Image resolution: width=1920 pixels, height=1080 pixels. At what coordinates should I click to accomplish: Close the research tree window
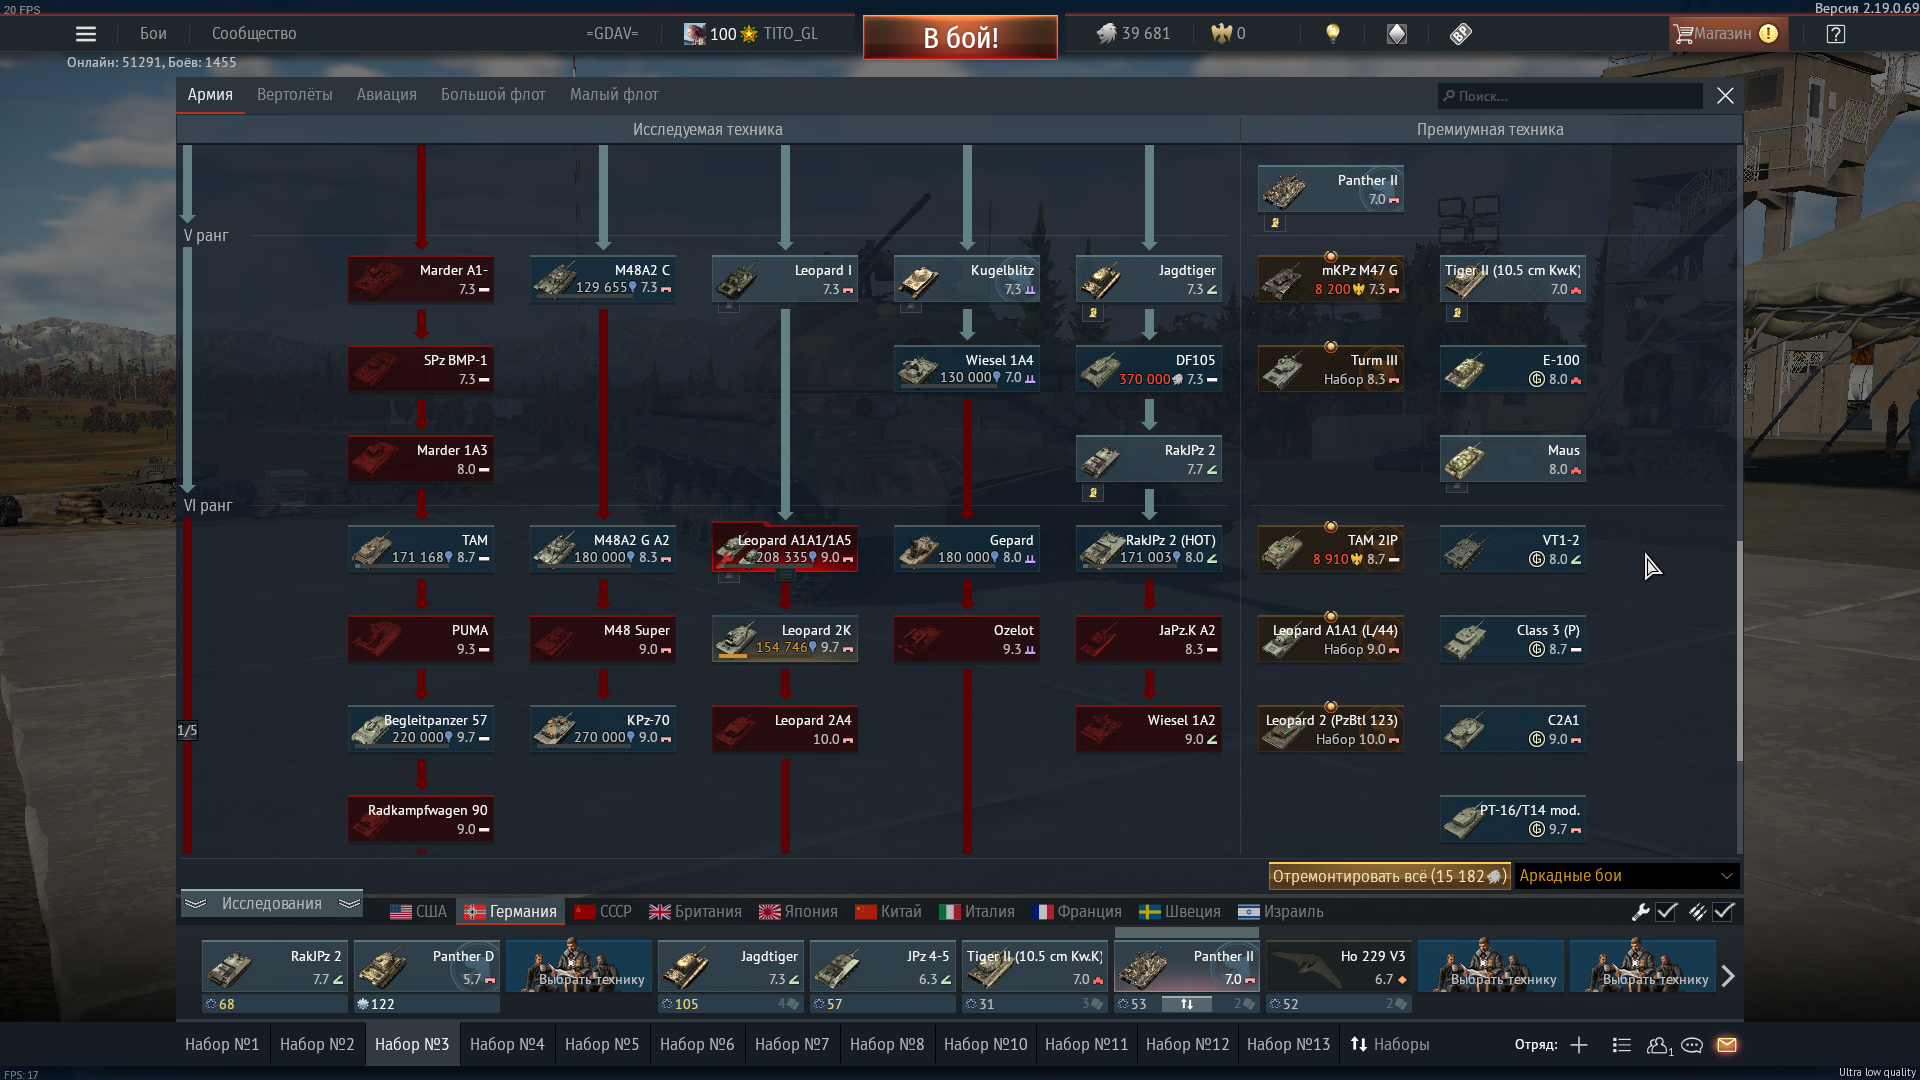point(1725,96)
